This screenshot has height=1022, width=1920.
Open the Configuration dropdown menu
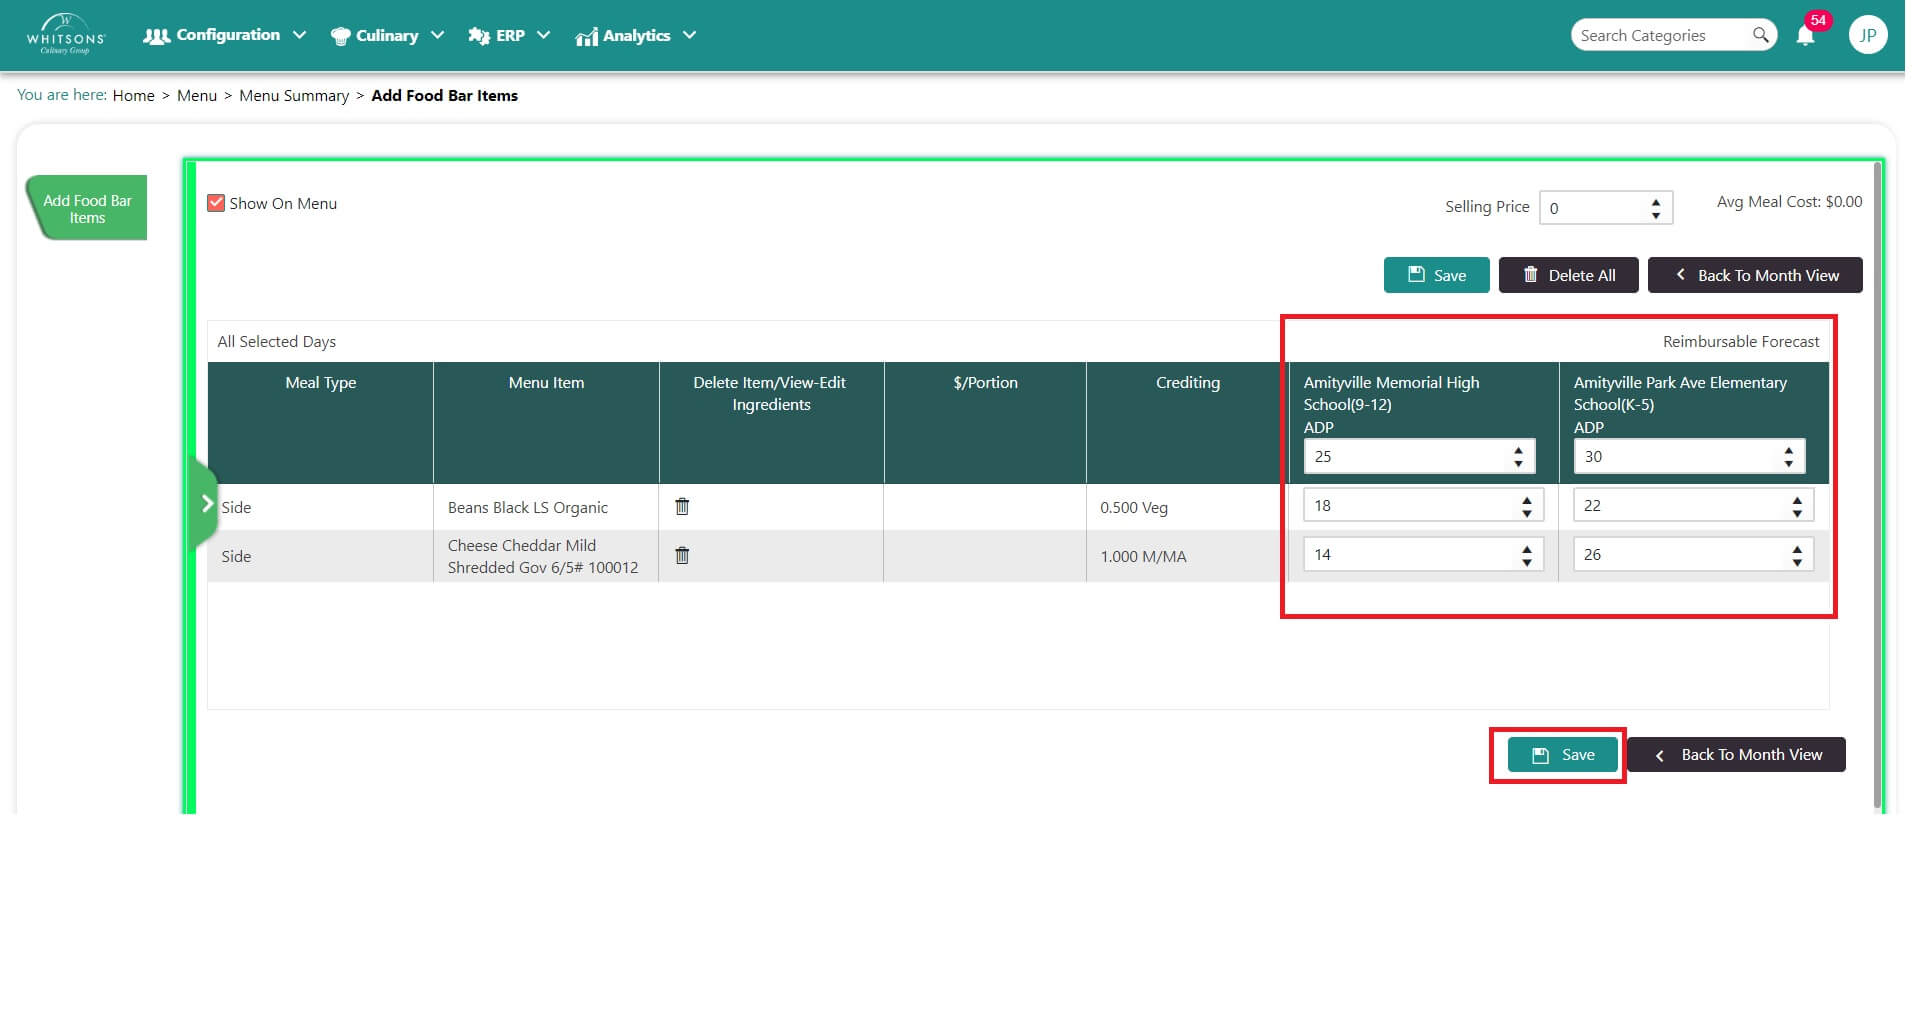tap(226, 35)
